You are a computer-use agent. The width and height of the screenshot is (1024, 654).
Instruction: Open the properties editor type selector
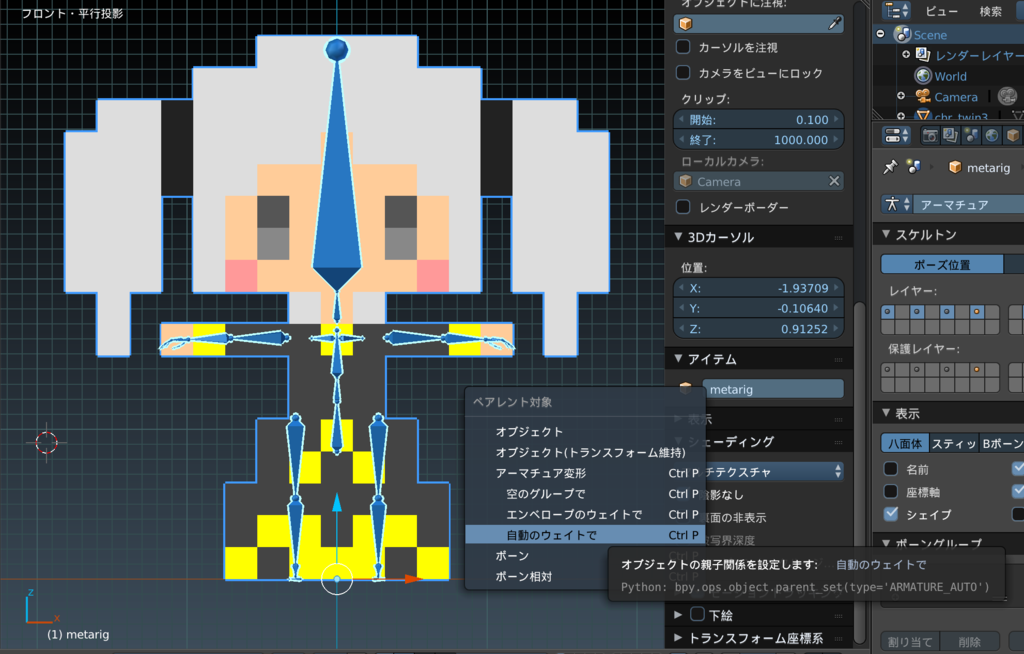click(896, 135)
